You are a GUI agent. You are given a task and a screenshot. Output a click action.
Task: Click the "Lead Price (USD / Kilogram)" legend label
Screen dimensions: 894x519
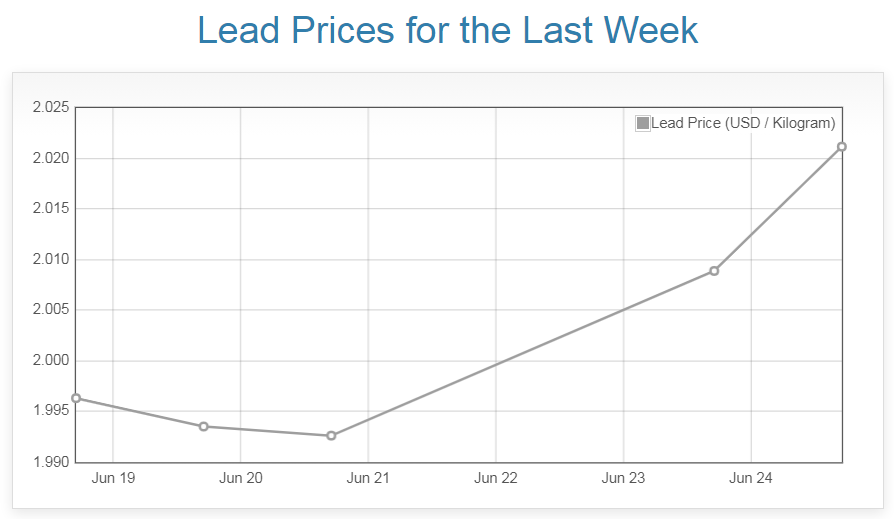[x=743, y=123]
